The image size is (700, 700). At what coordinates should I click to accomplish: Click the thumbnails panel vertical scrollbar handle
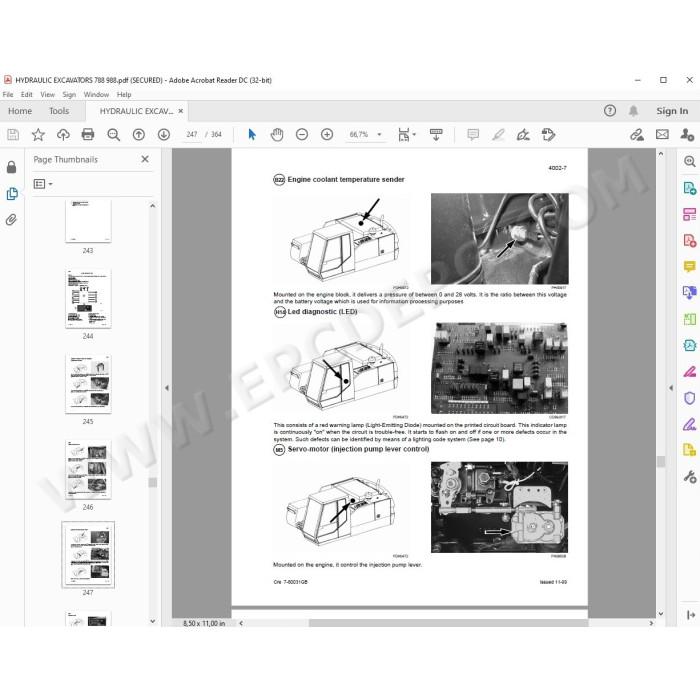153,482
